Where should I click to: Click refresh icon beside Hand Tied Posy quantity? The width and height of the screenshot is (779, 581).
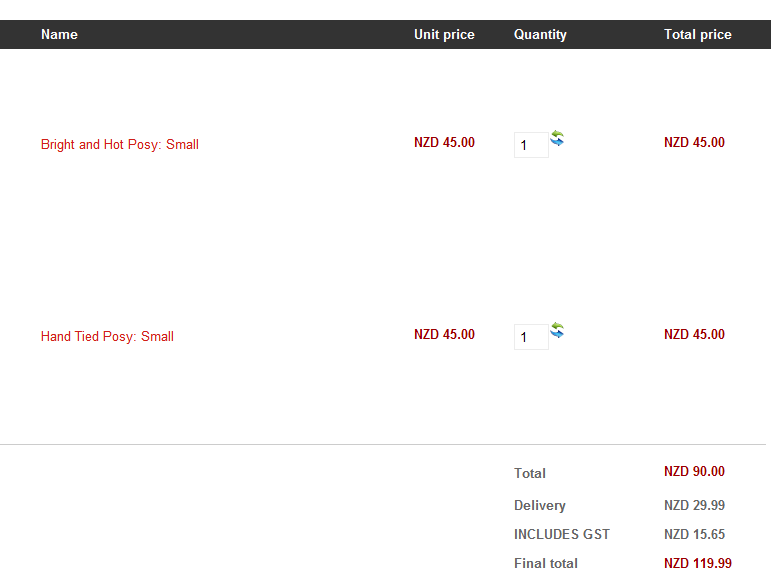[x=557, y=330]
